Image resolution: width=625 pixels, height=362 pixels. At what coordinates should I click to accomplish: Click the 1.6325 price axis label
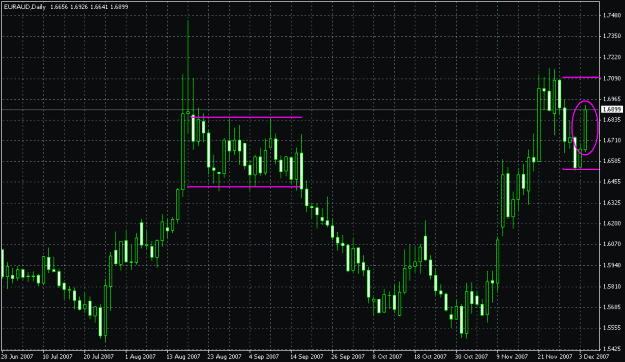612,203
